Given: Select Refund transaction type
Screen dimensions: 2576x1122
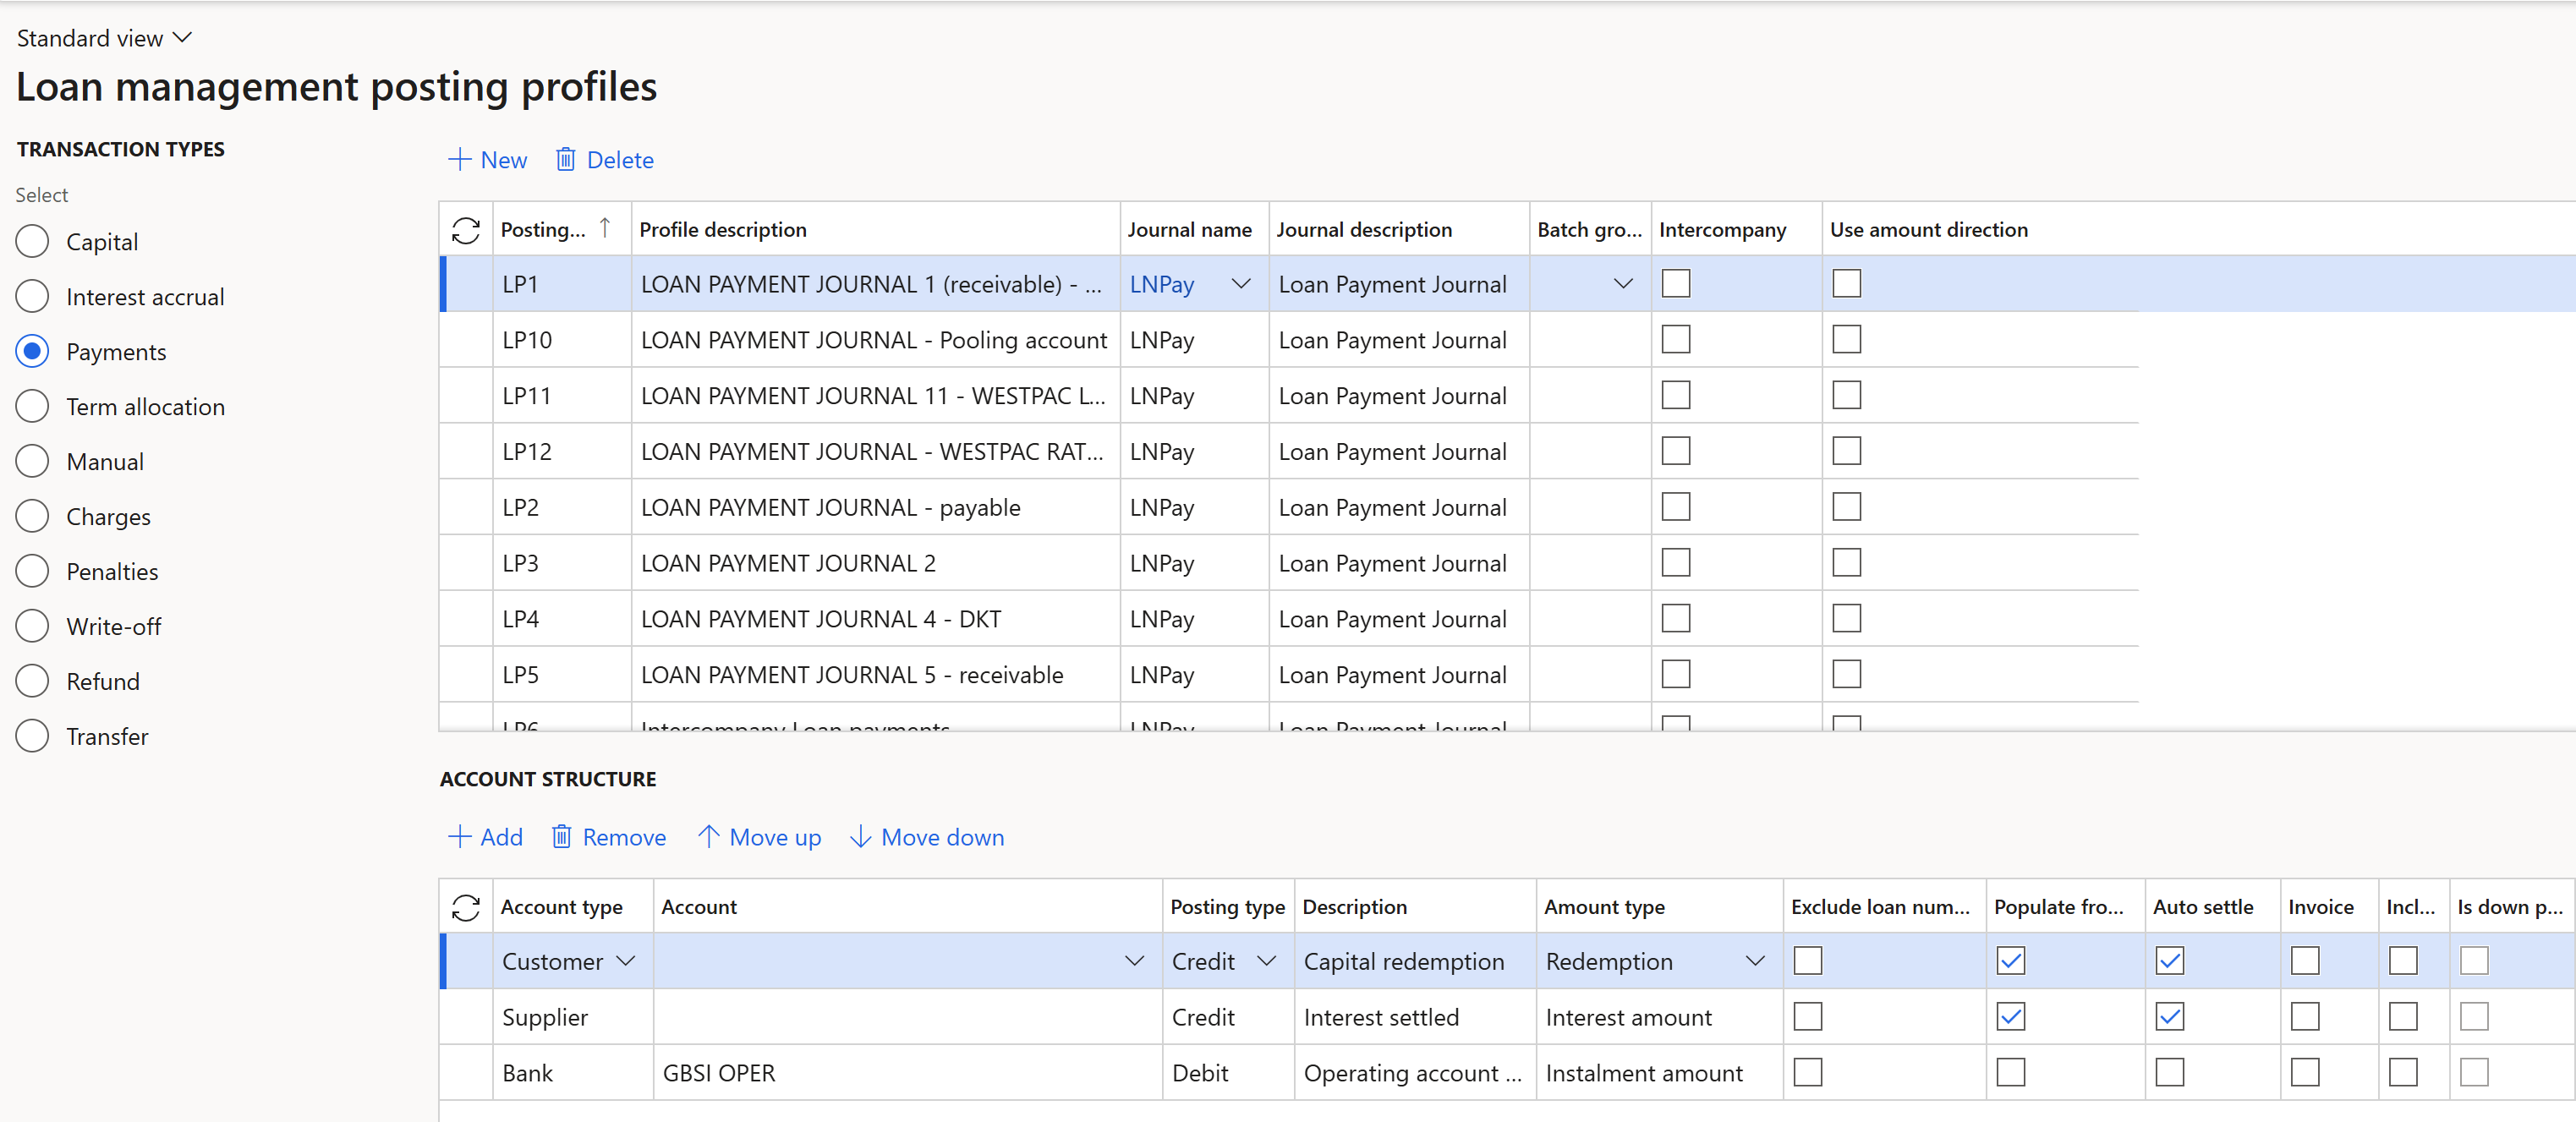Looking at the screenshot, I should pyautogui.click(x=32, y=681).
